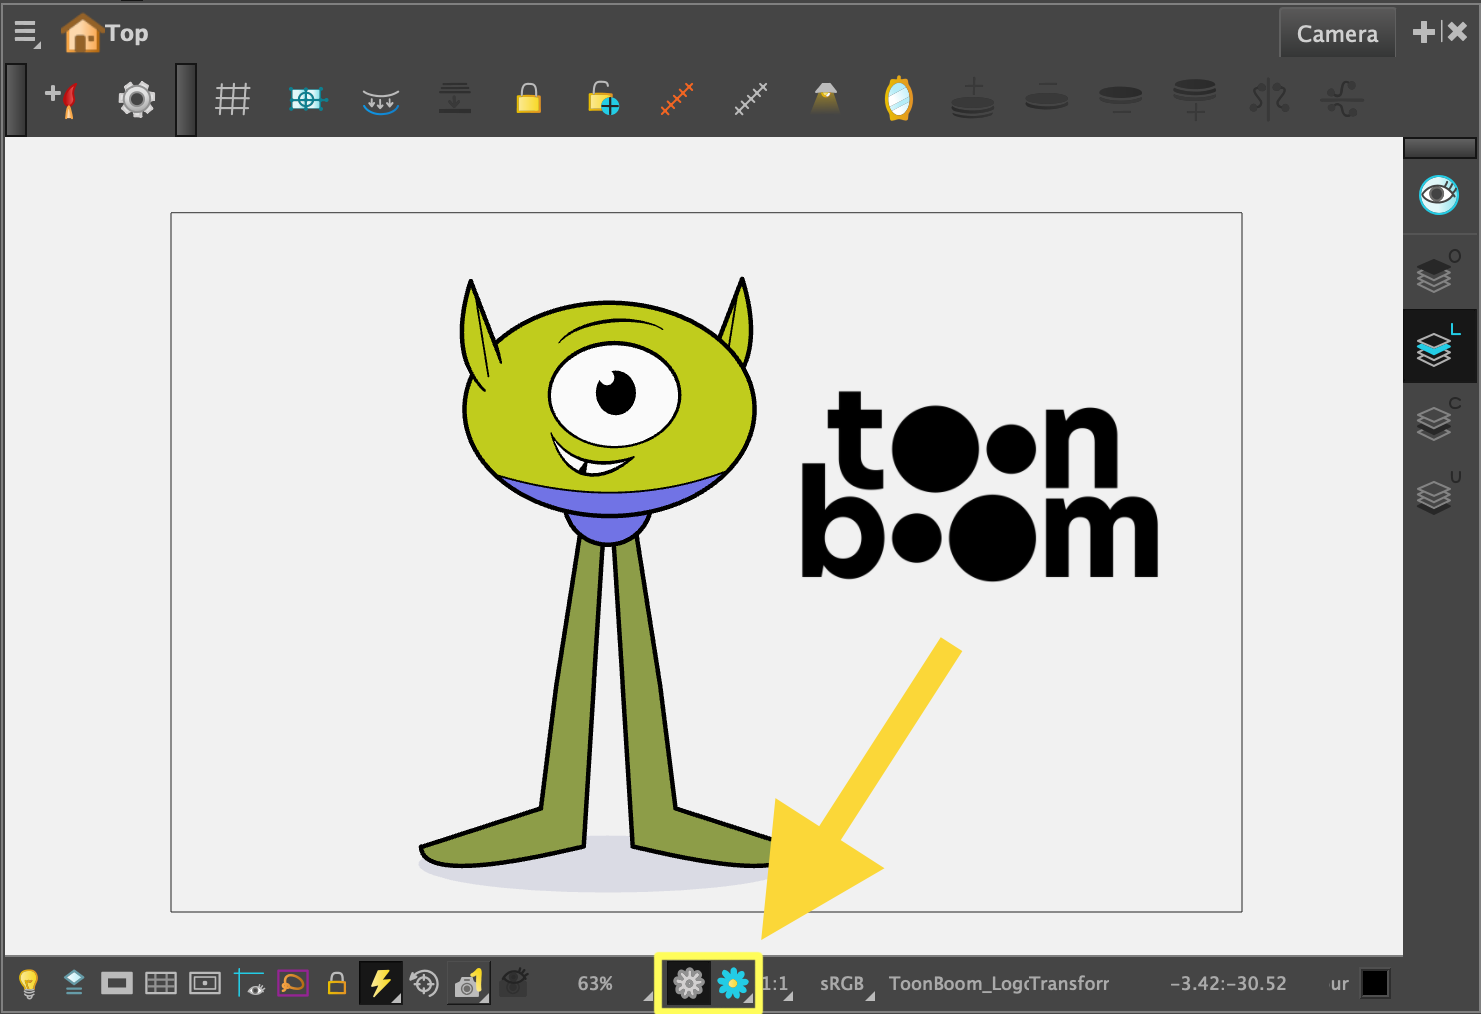The height and width of the screenshot is (1014, 1481).
Task: Click the black color swatch in status bar
Action: pos(1375,984)
